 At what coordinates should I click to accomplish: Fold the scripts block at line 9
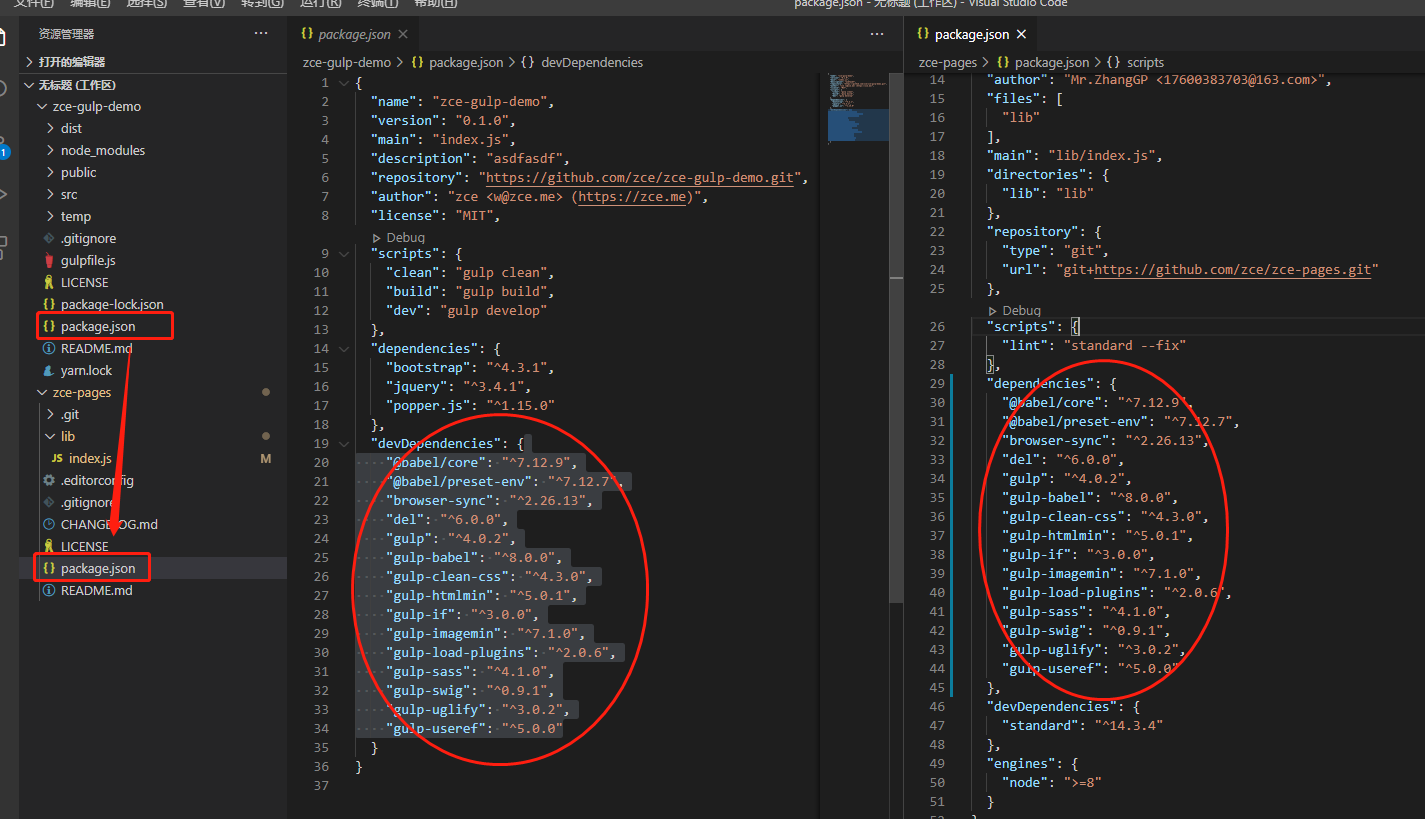346,253
